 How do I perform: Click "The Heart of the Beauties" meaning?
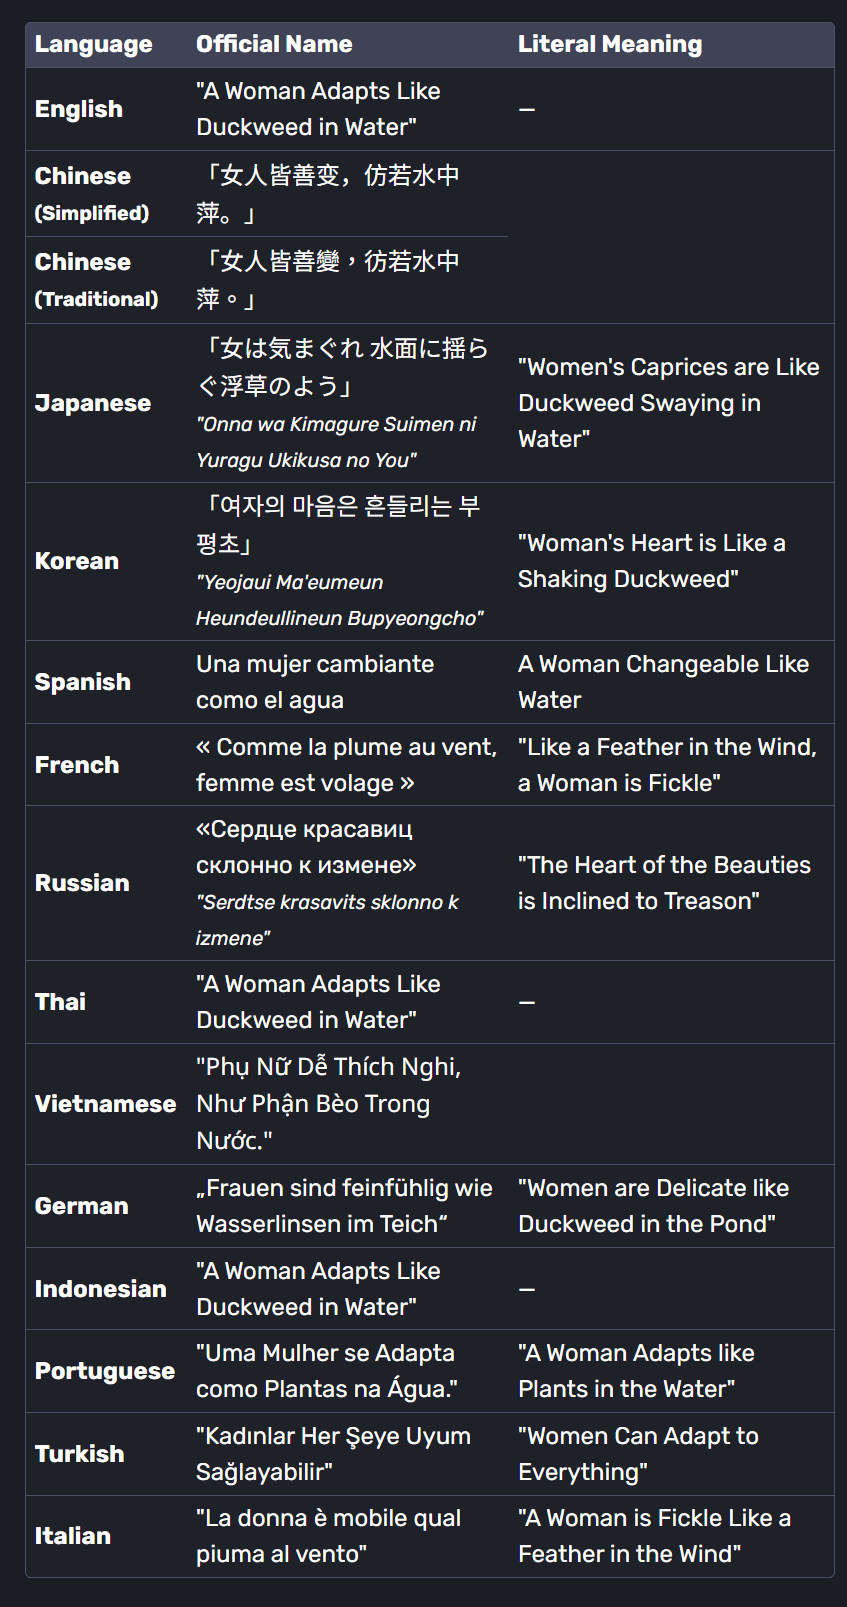(664, 883)
